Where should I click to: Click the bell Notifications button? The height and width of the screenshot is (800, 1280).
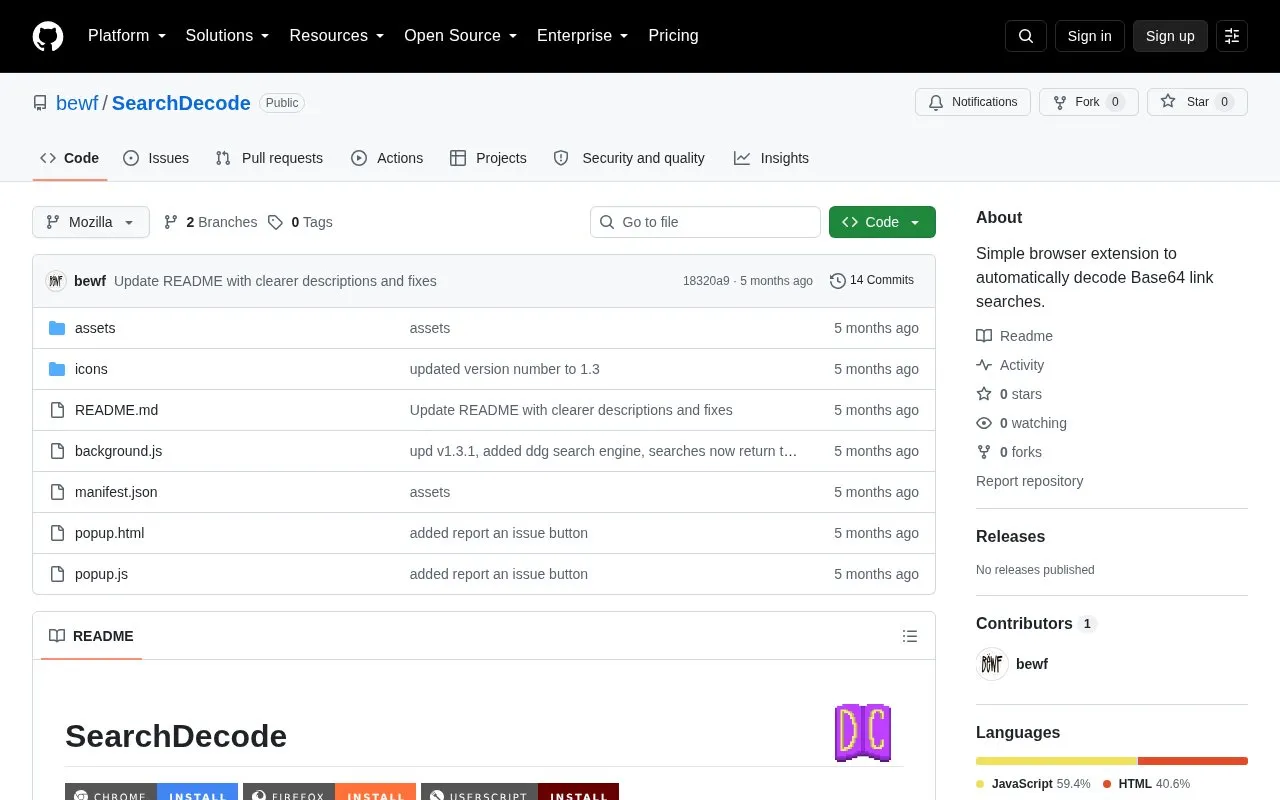tap(973, 102)
